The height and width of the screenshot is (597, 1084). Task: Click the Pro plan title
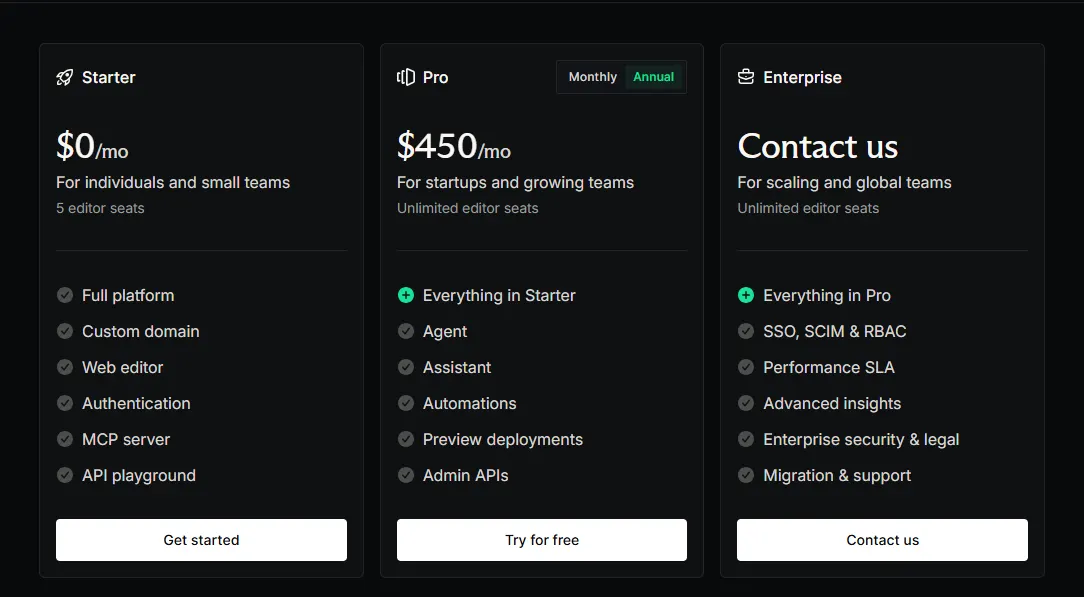[x=436, y=77]
